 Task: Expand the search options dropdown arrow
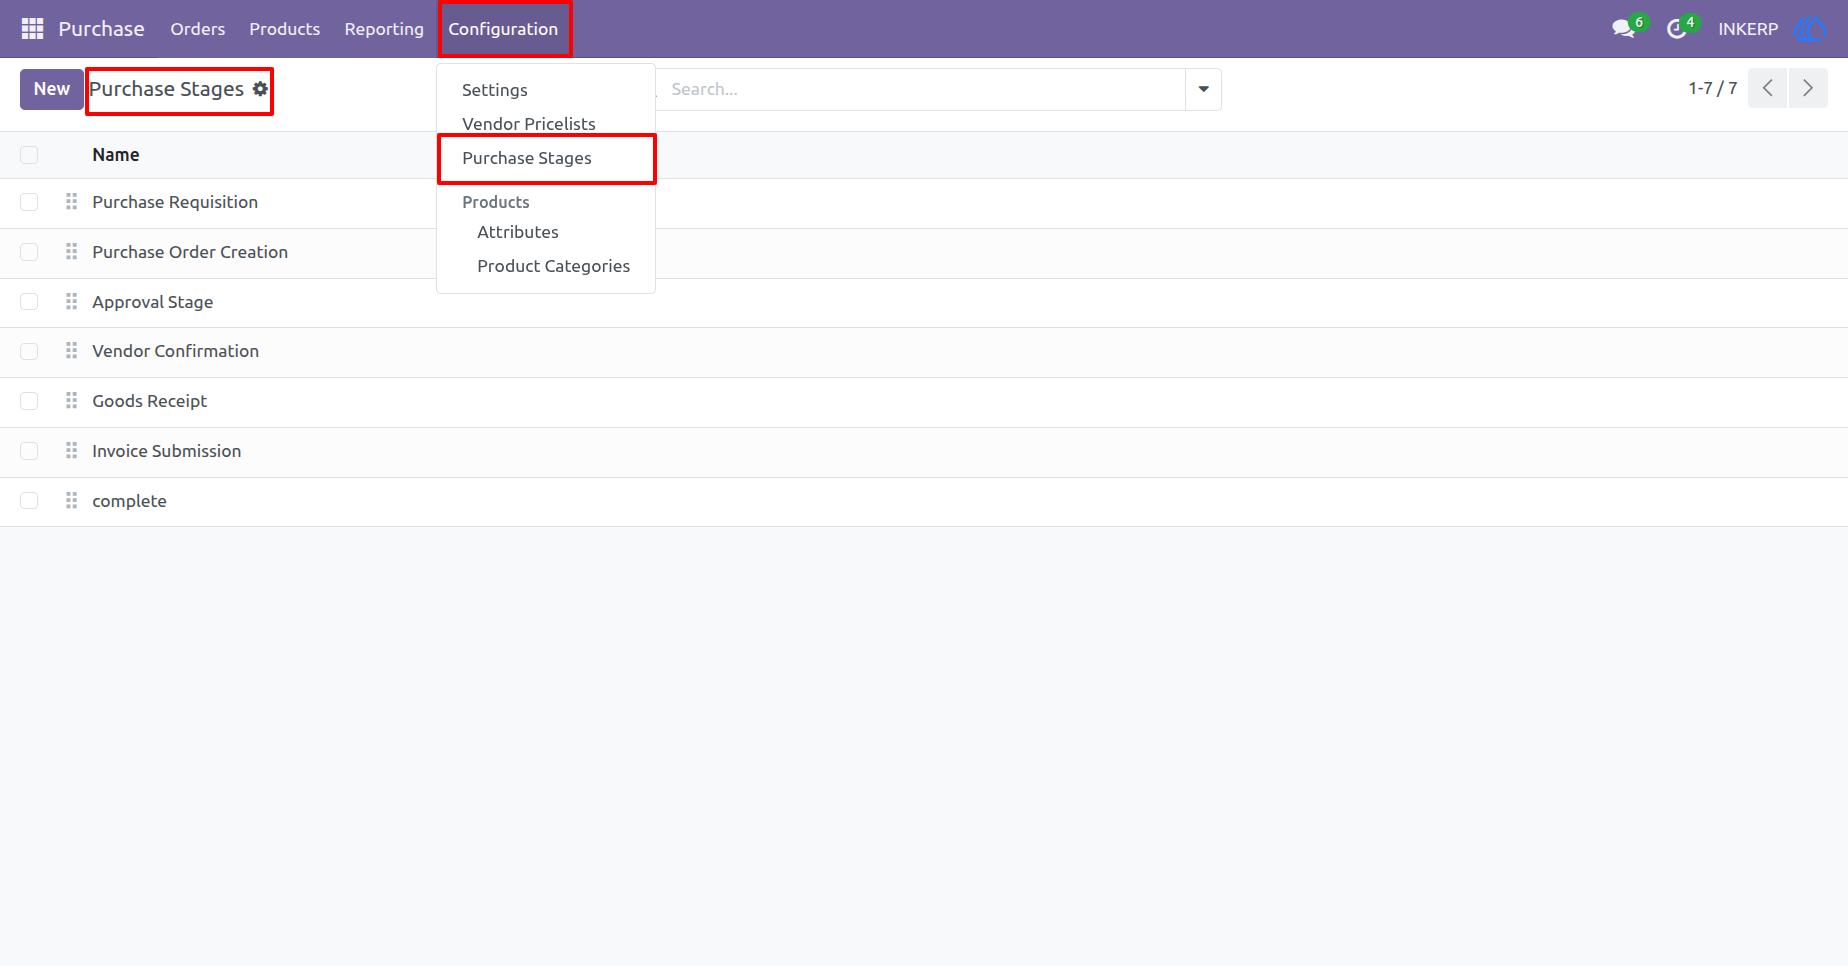1203,89
